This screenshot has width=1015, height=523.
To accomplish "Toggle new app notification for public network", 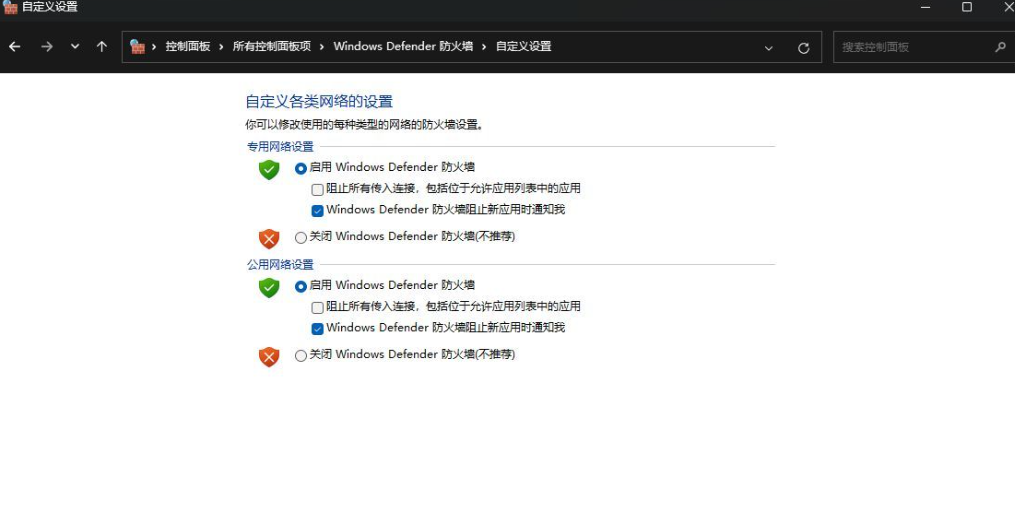I will pos(317,329).
